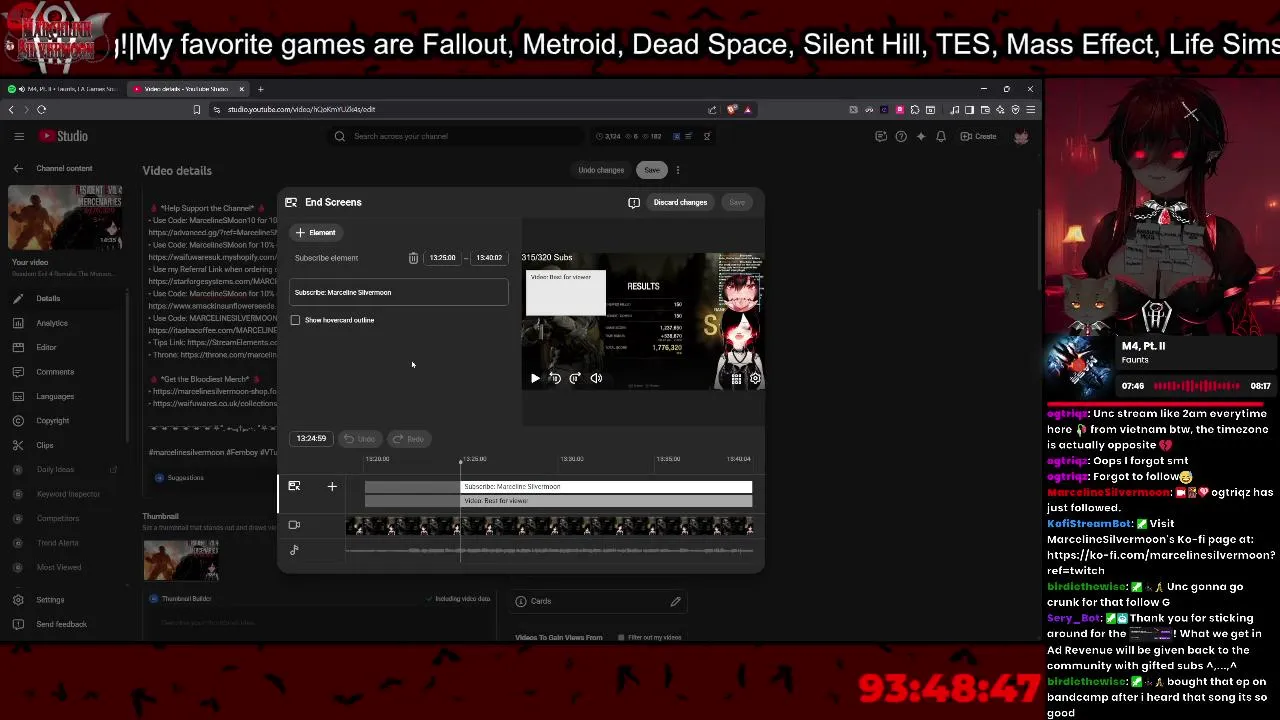
Task: Open the Details sidebar tab
Action: click(64, 298)
